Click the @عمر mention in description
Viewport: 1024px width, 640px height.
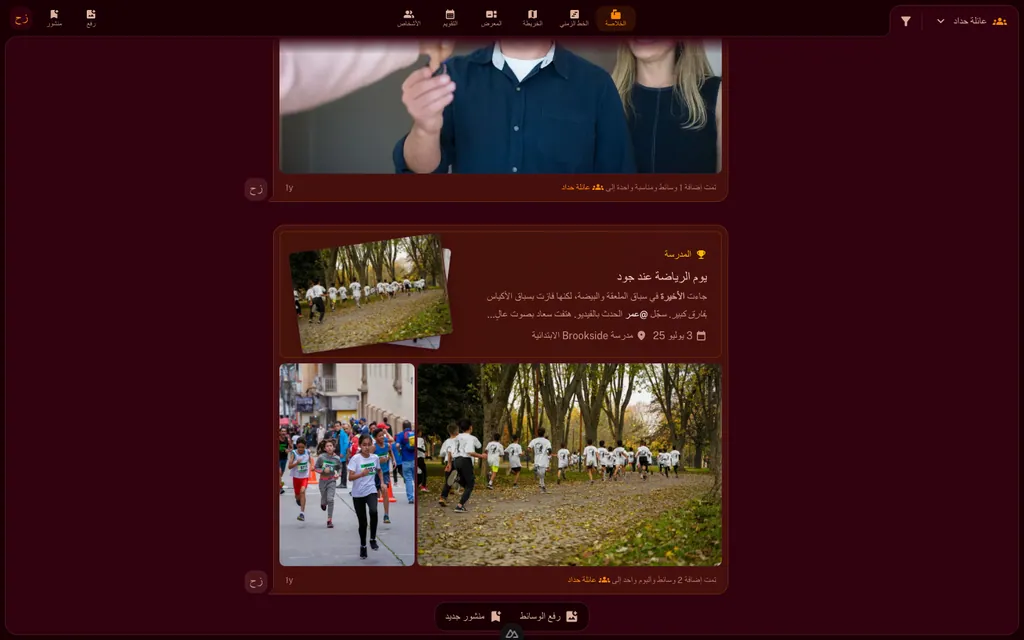coord(635,314)
